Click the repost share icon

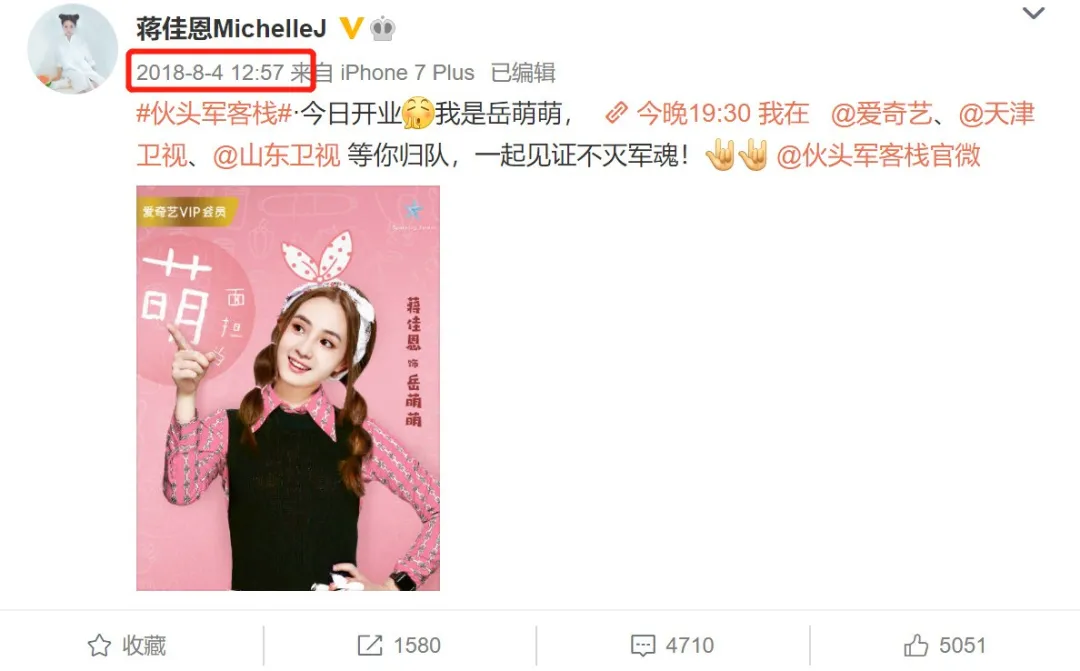point(370,646)
